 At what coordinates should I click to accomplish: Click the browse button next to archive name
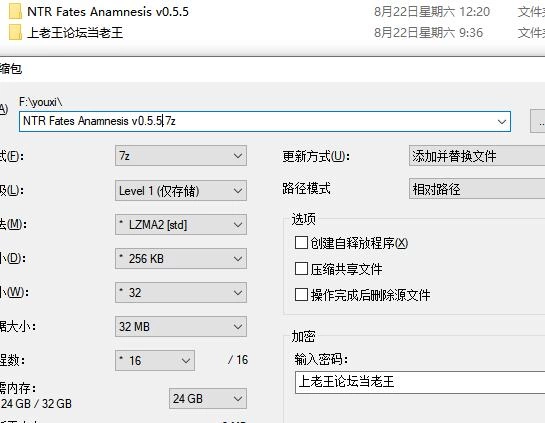tap(538, 121)
